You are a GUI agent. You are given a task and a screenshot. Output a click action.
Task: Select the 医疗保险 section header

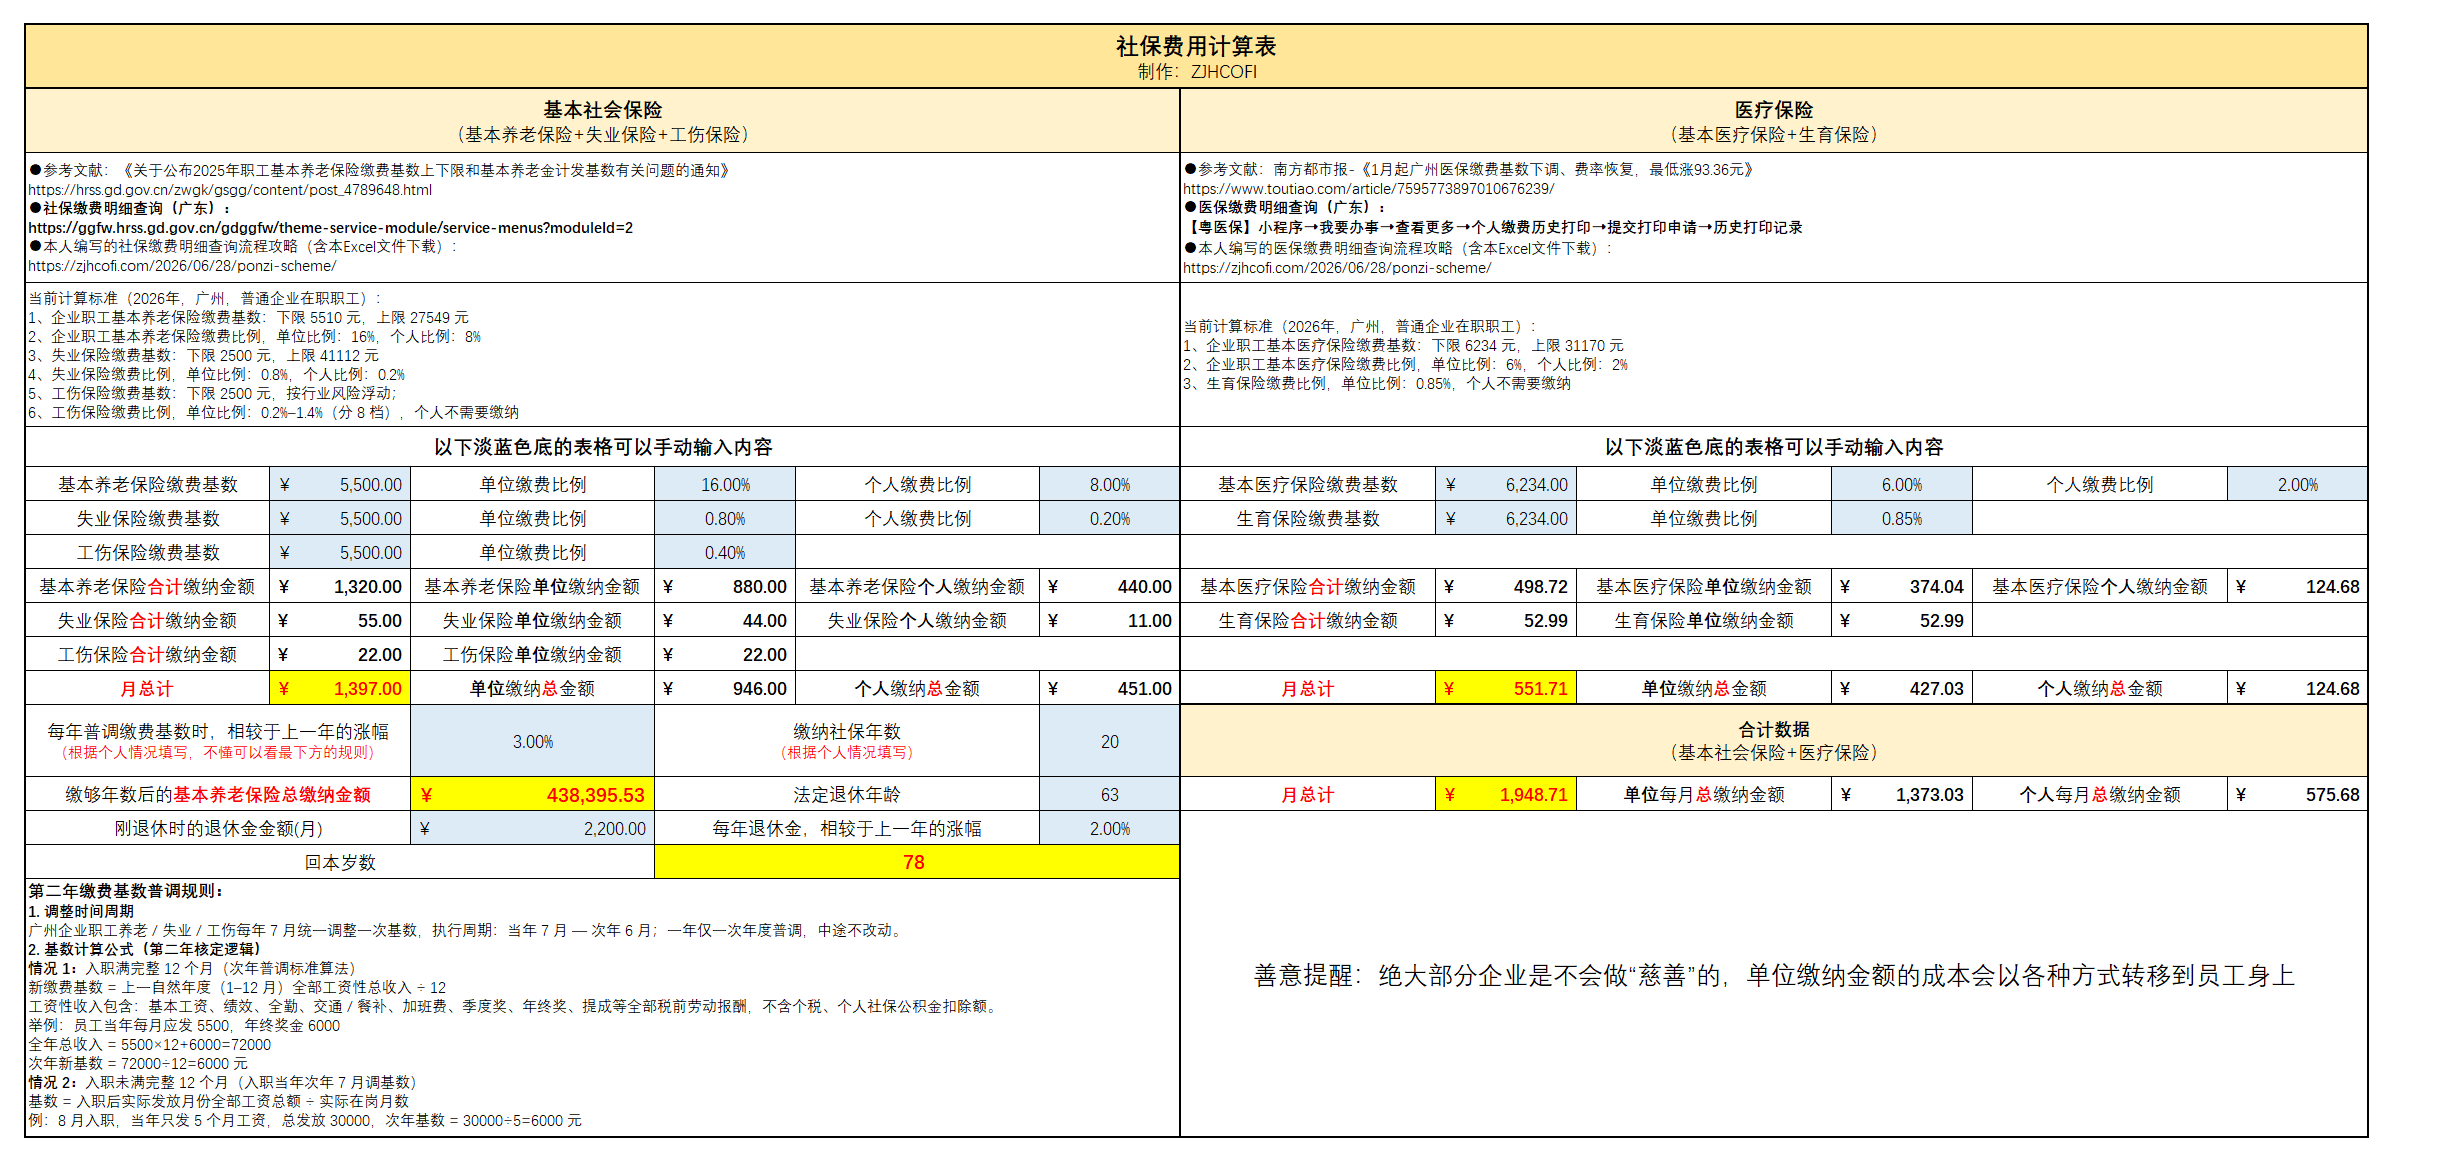[x=1774, y=121]
